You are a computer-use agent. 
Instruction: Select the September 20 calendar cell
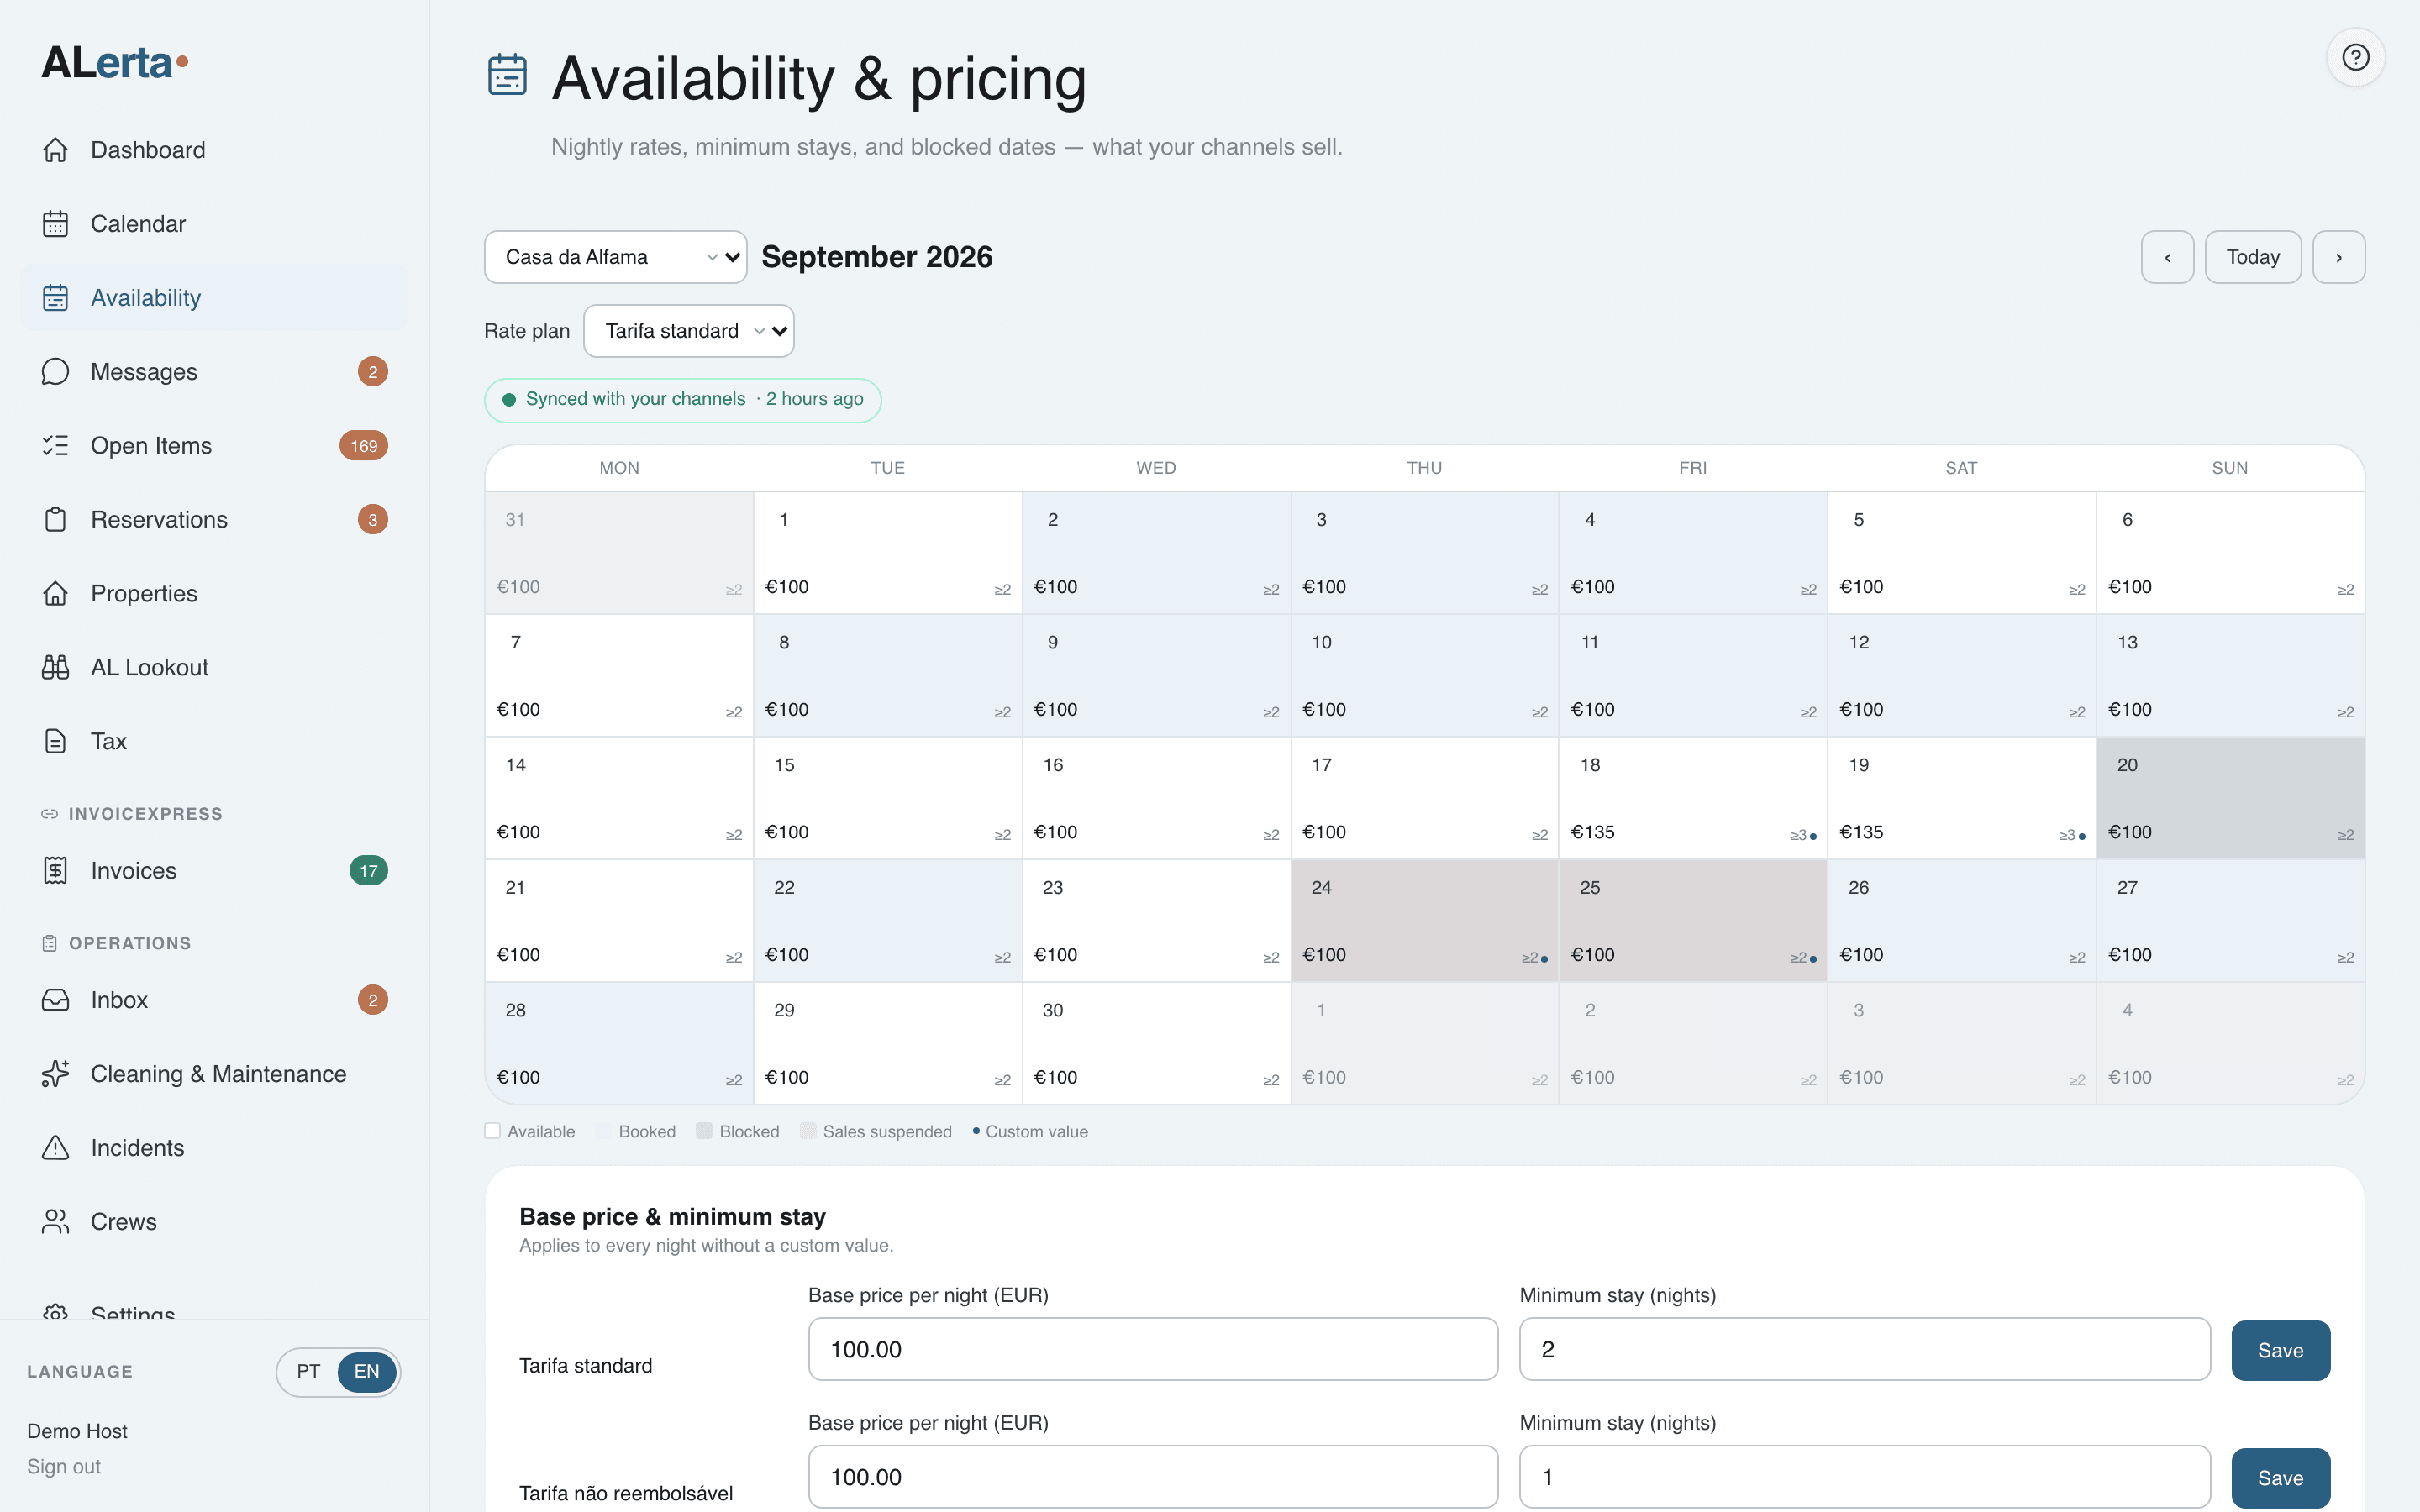[x=2230, y=798]
